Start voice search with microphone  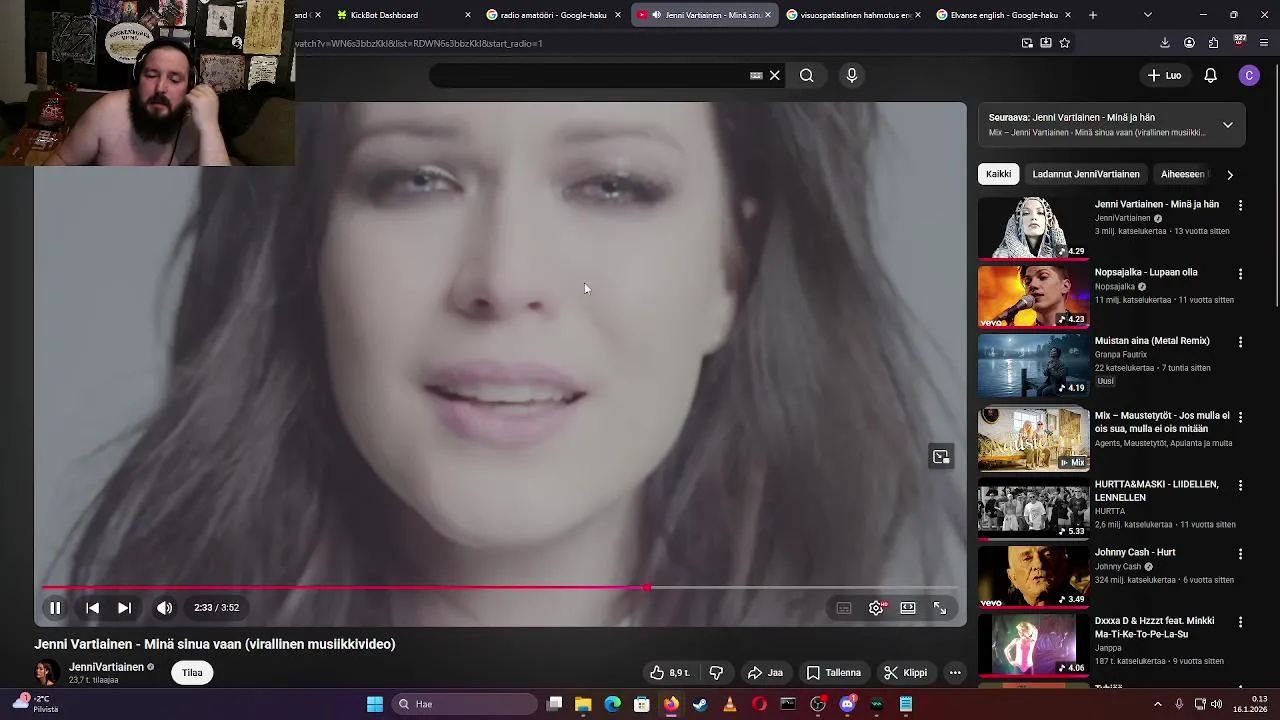(x=852, y=75)
